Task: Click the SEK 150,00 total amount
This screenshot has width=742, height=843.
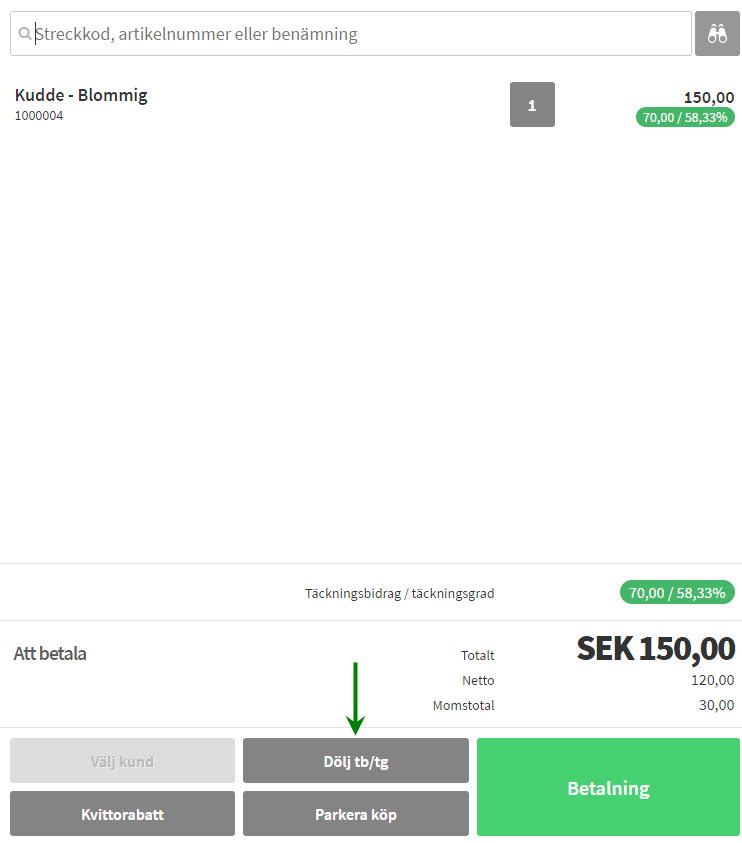Action: pos(655,649)
